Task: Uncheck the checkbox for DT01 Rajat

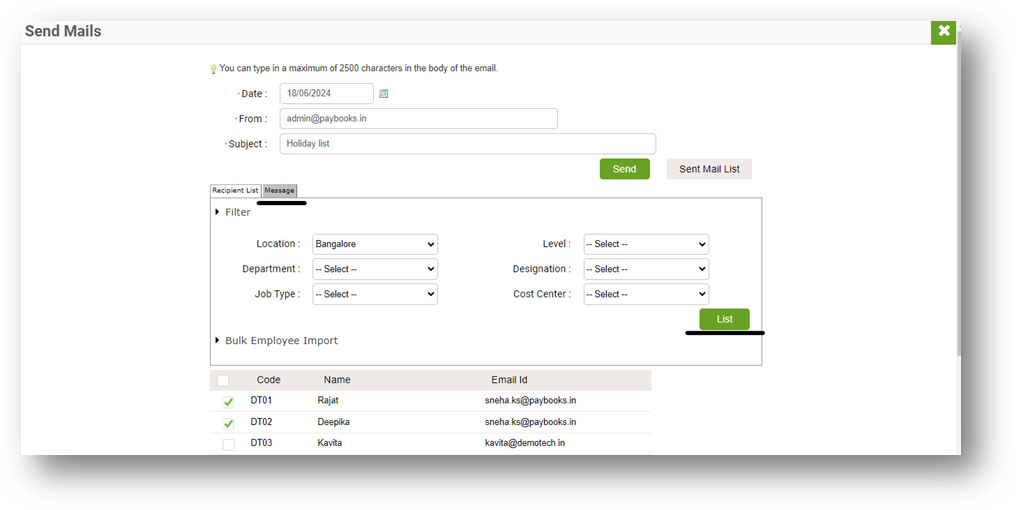Action: (228, 402)
